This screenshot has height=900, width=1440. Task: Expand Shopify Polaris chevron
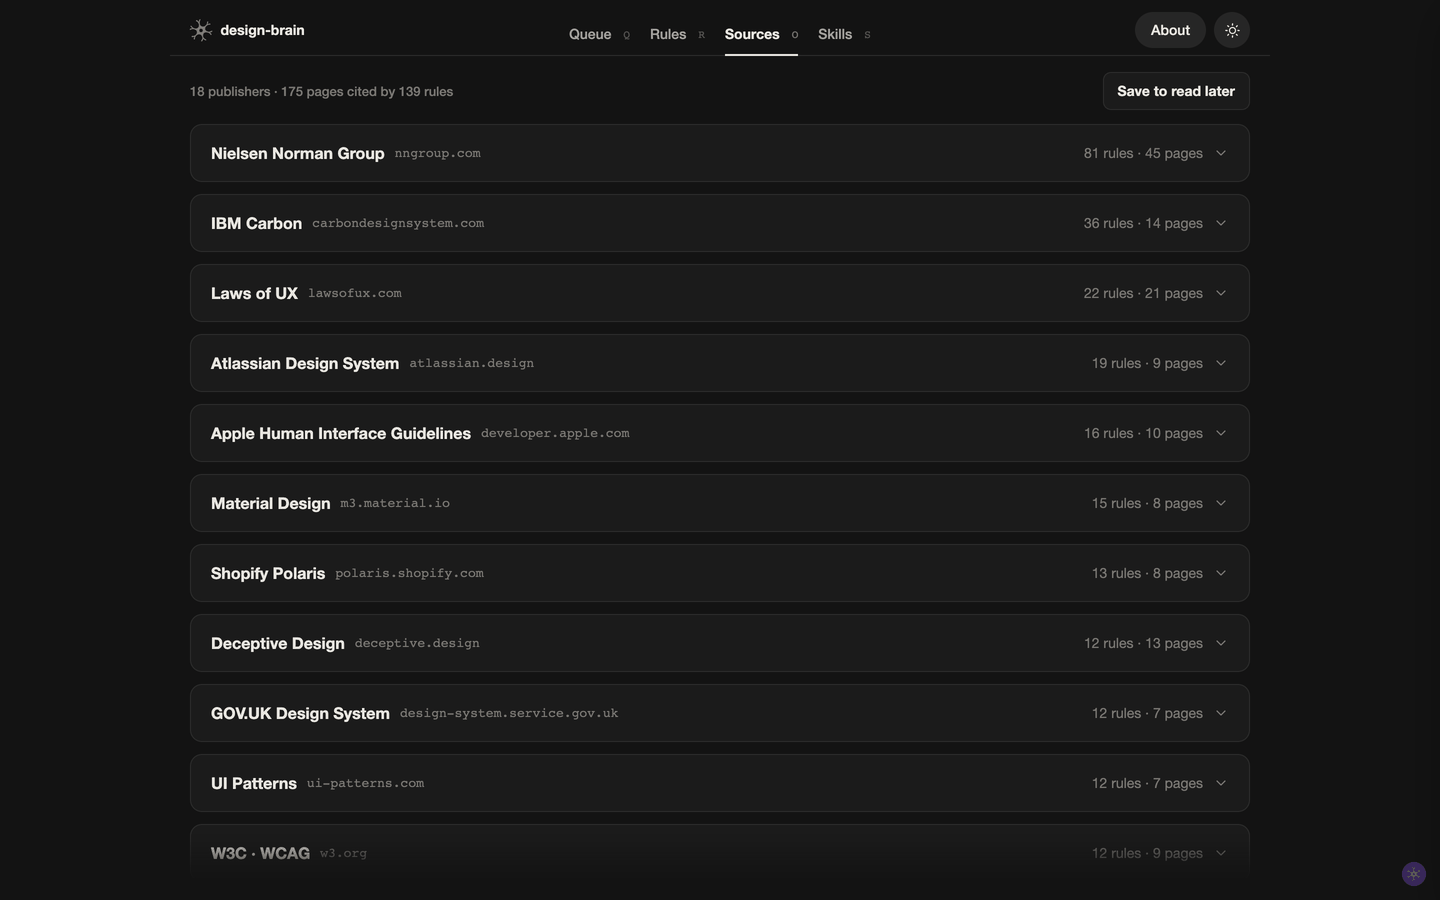click(x=1221, y=573)
